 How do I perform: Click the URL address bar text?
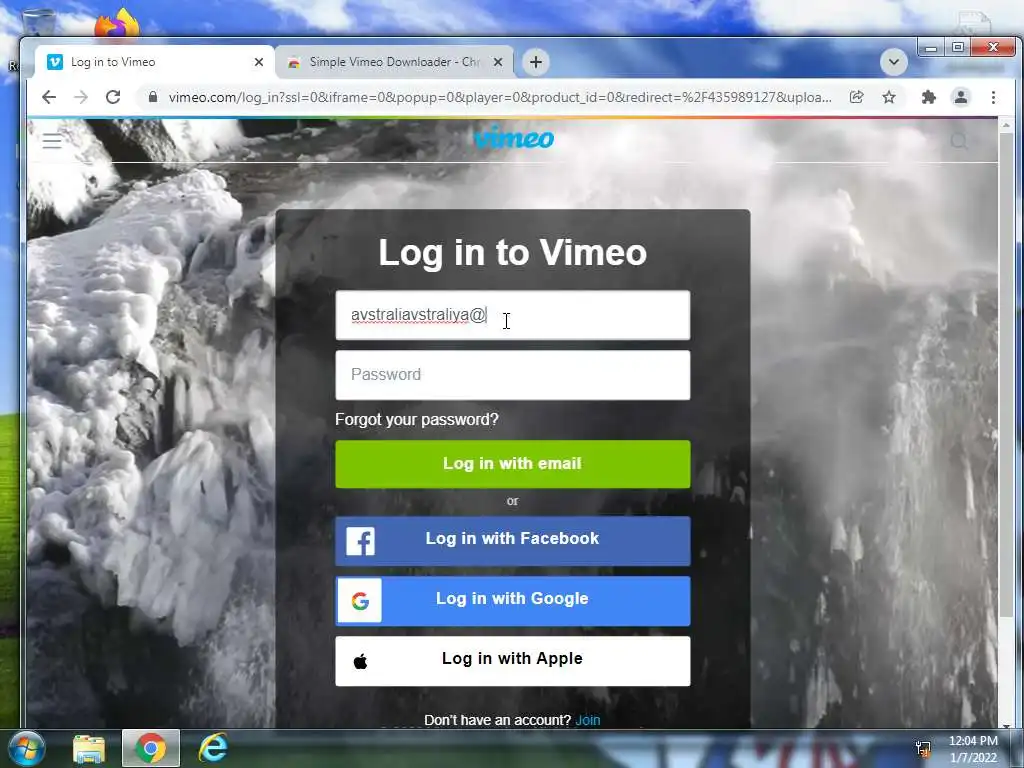(x=500, y=97)
